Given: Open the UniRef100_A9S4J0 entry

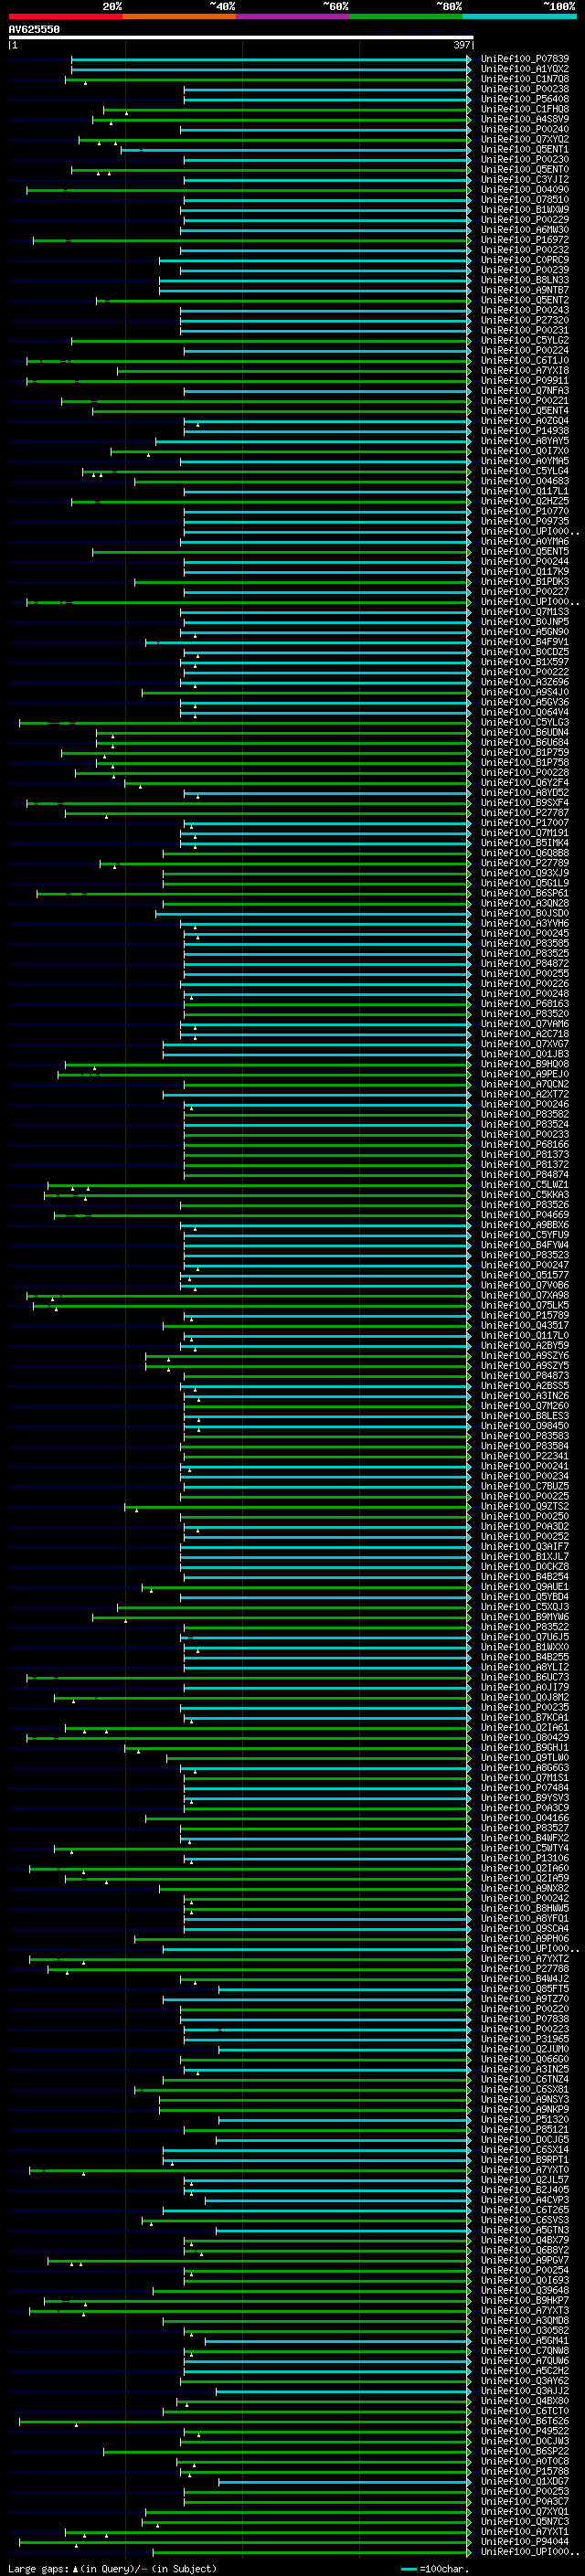Looking at the screenshot, I should pos(524,692).
